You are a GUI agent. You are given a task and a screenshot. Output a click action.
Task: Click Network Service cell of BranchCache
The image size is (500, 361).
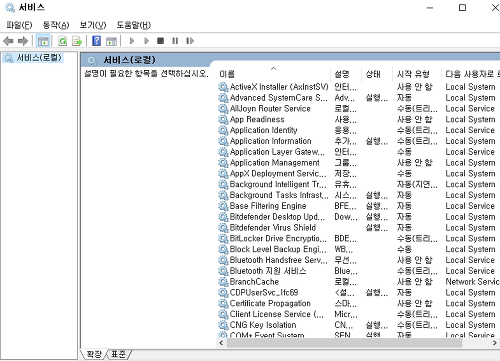(472, 282)
